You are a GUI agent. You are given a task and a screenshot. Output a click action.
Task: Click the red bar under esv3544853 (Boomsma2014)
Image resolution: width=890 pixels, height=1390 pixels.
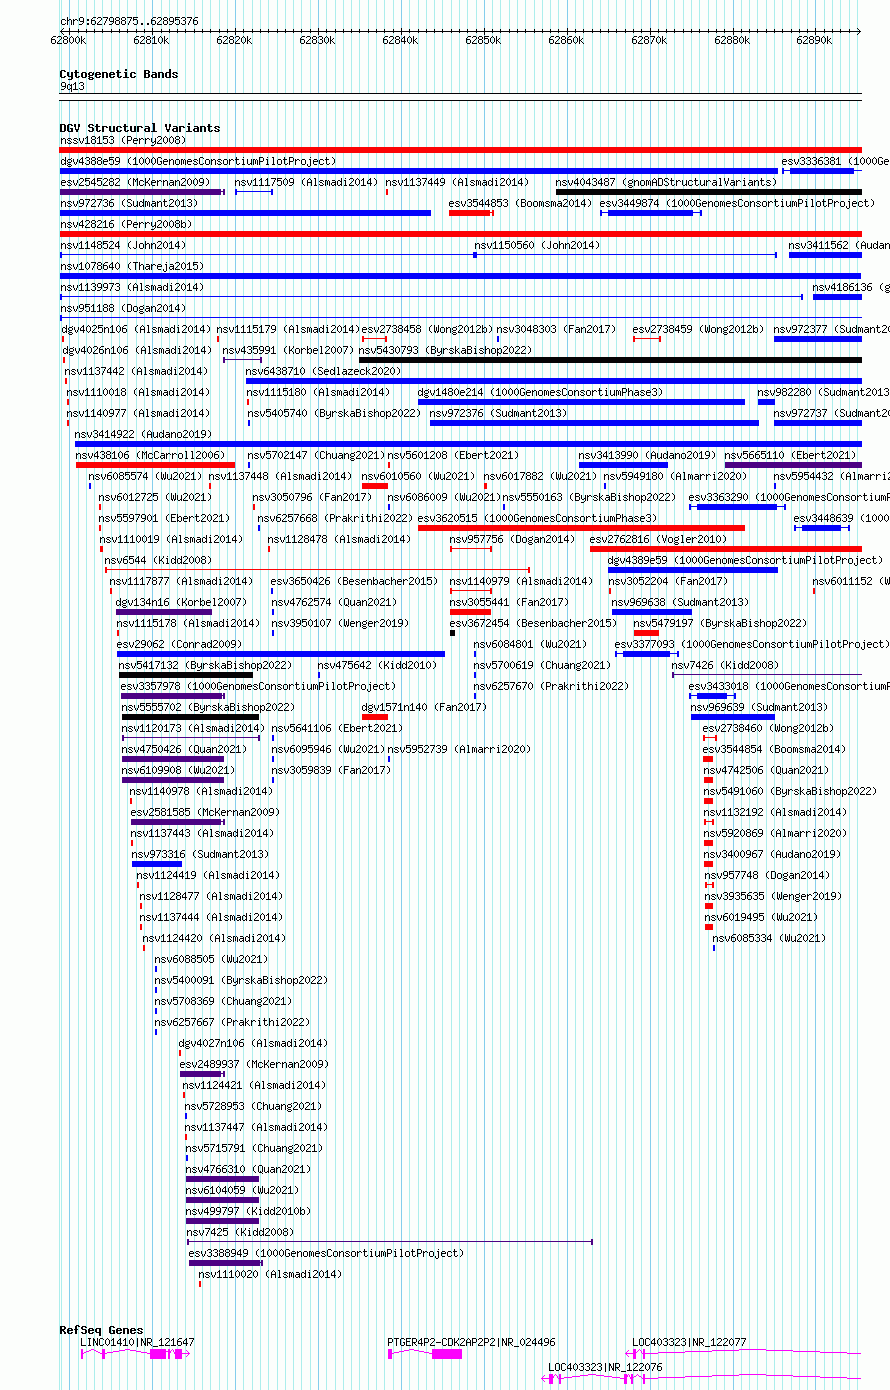[x=470, y=213]
